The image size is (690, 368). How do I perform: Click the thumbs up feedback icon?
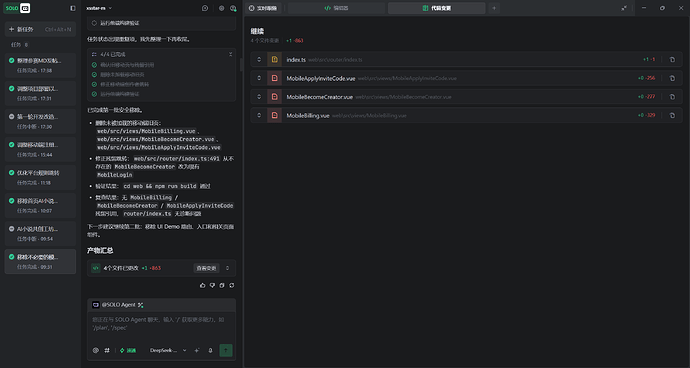pyautogui.click(x=202, y=285)
